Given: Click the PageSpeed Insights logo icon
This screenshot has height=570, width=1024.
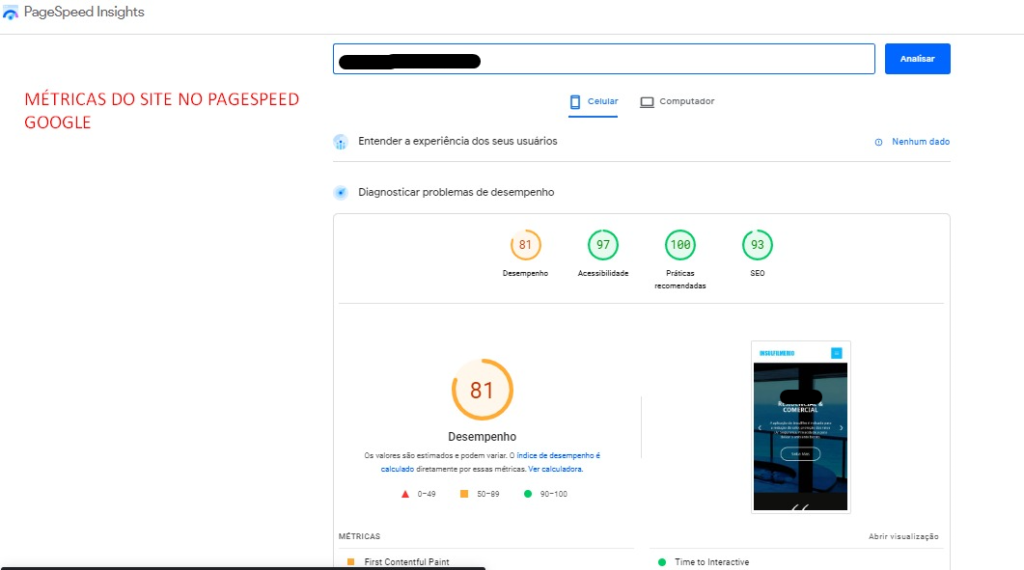Looking at the screenshot, I should click(x=10, y=12).
